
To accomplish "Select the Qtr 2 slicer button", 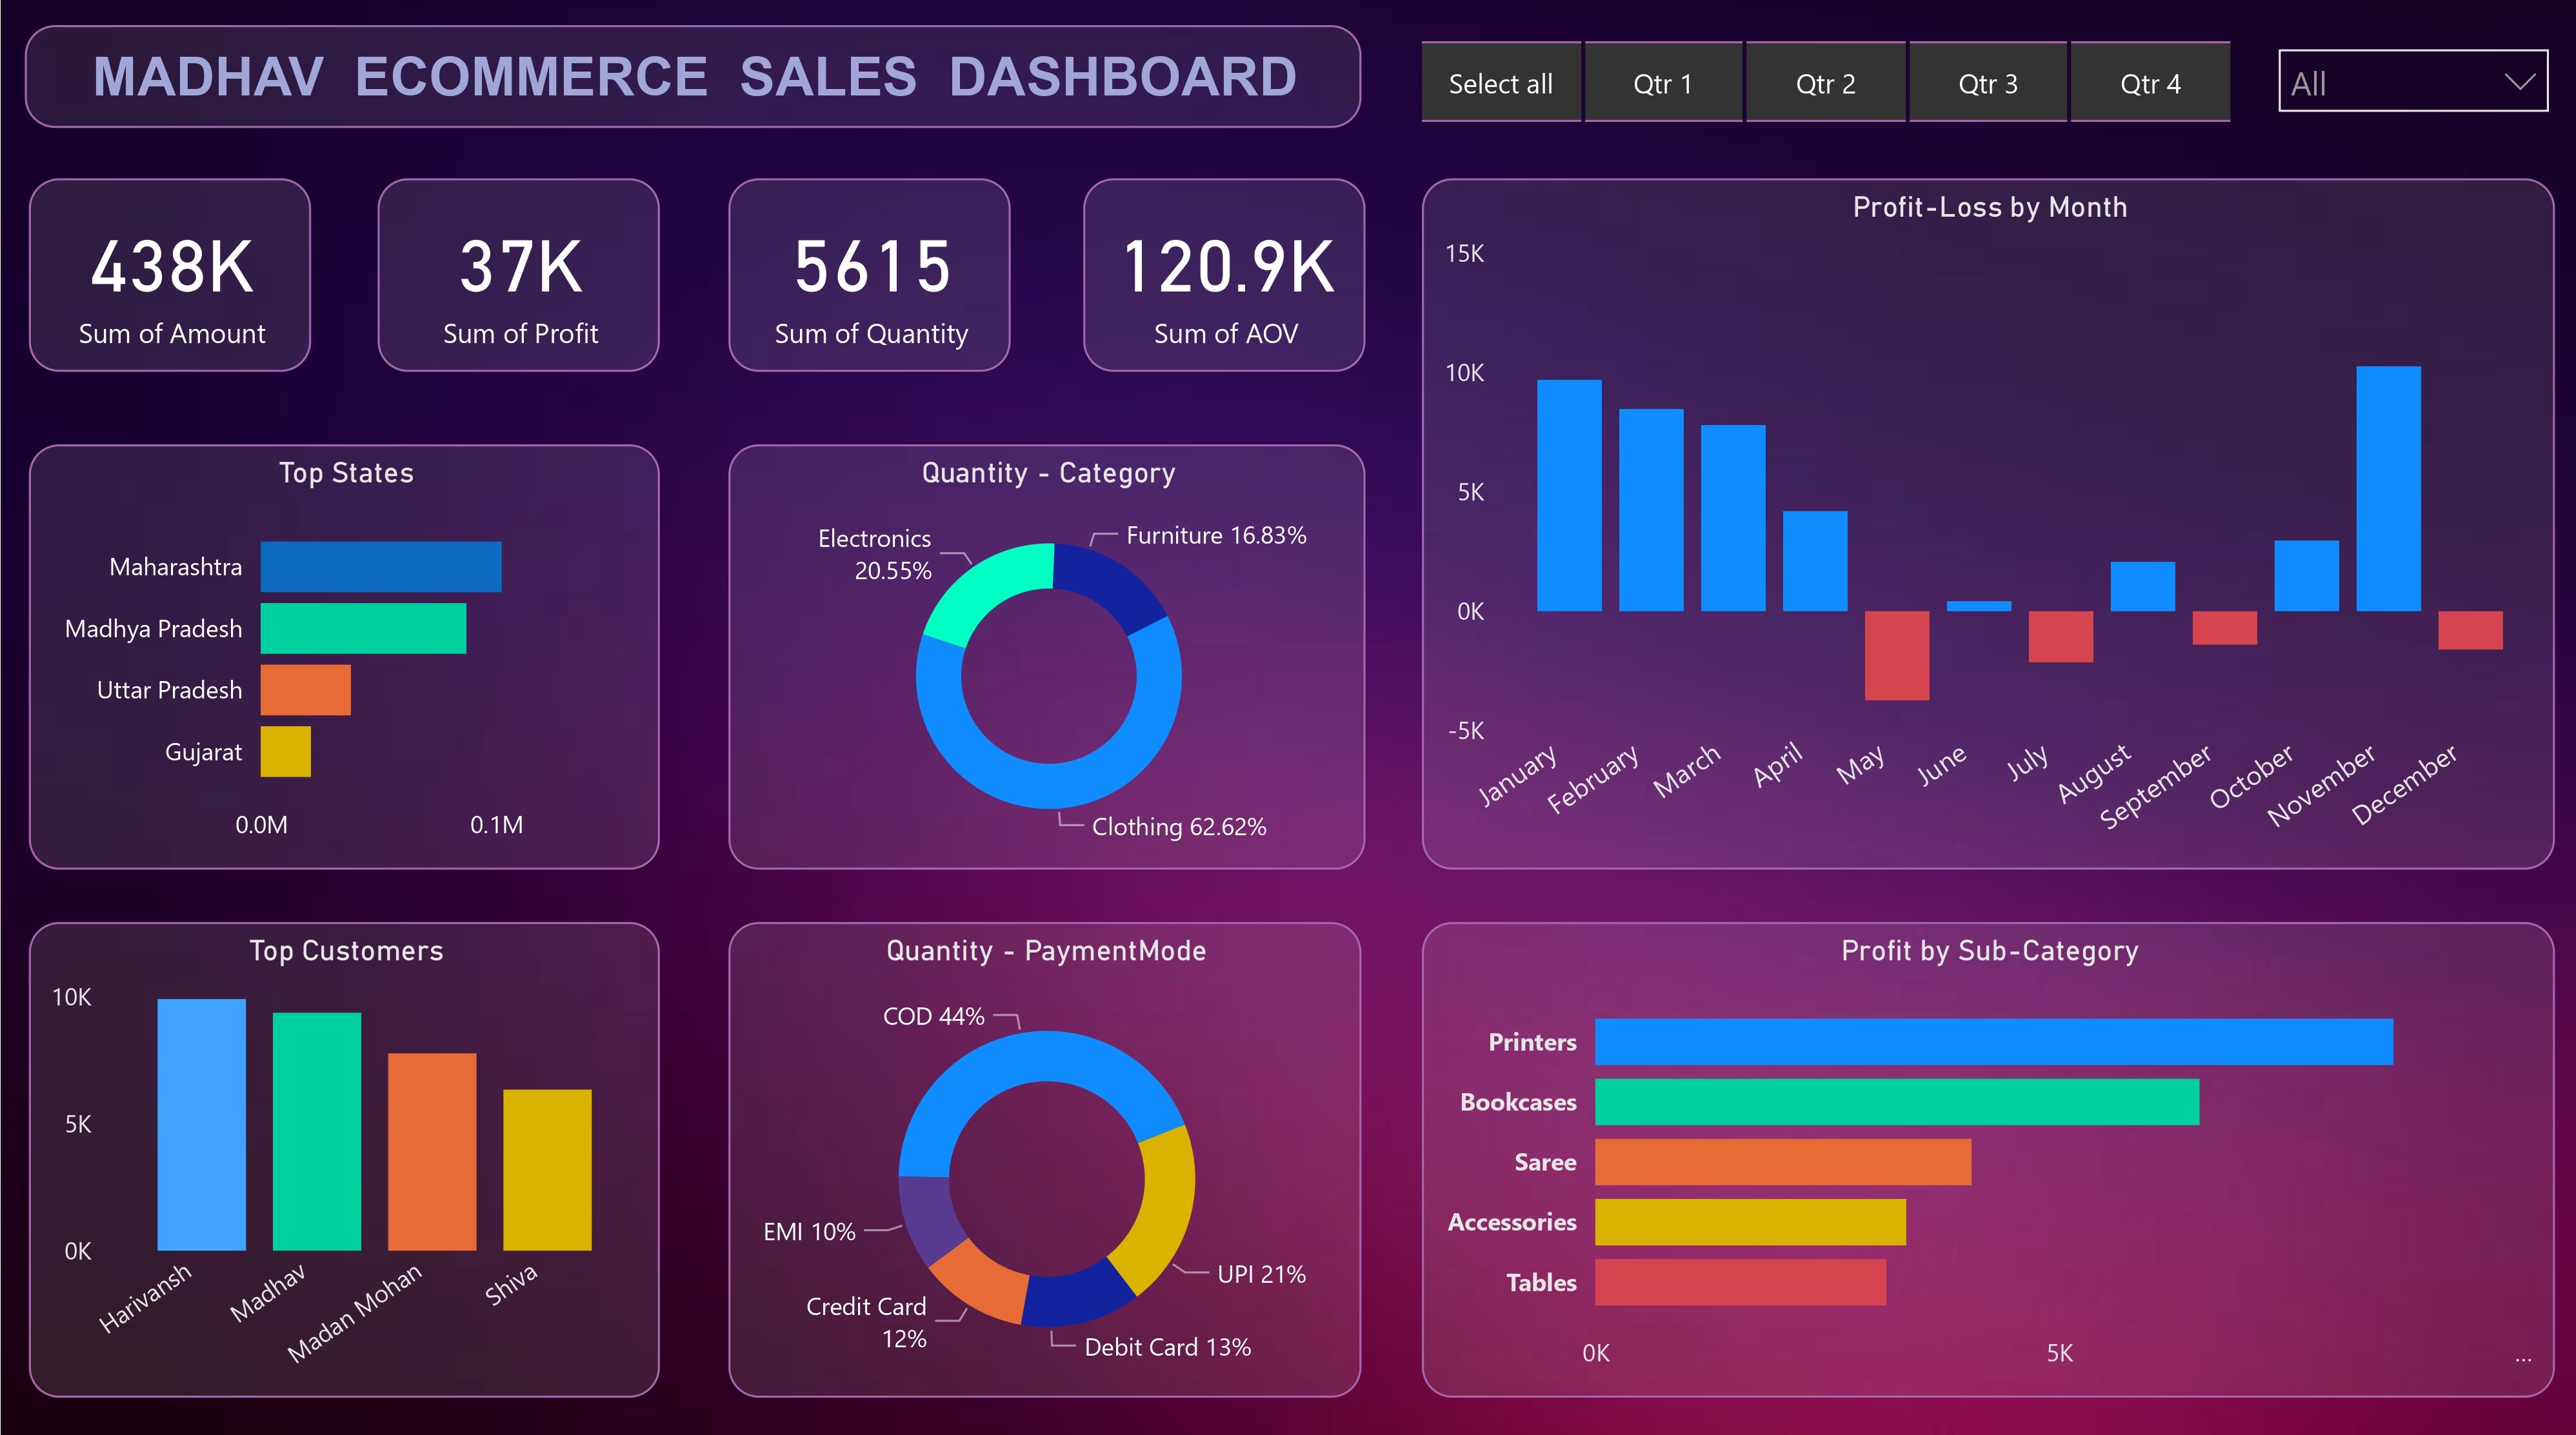I will (1825, 83).
